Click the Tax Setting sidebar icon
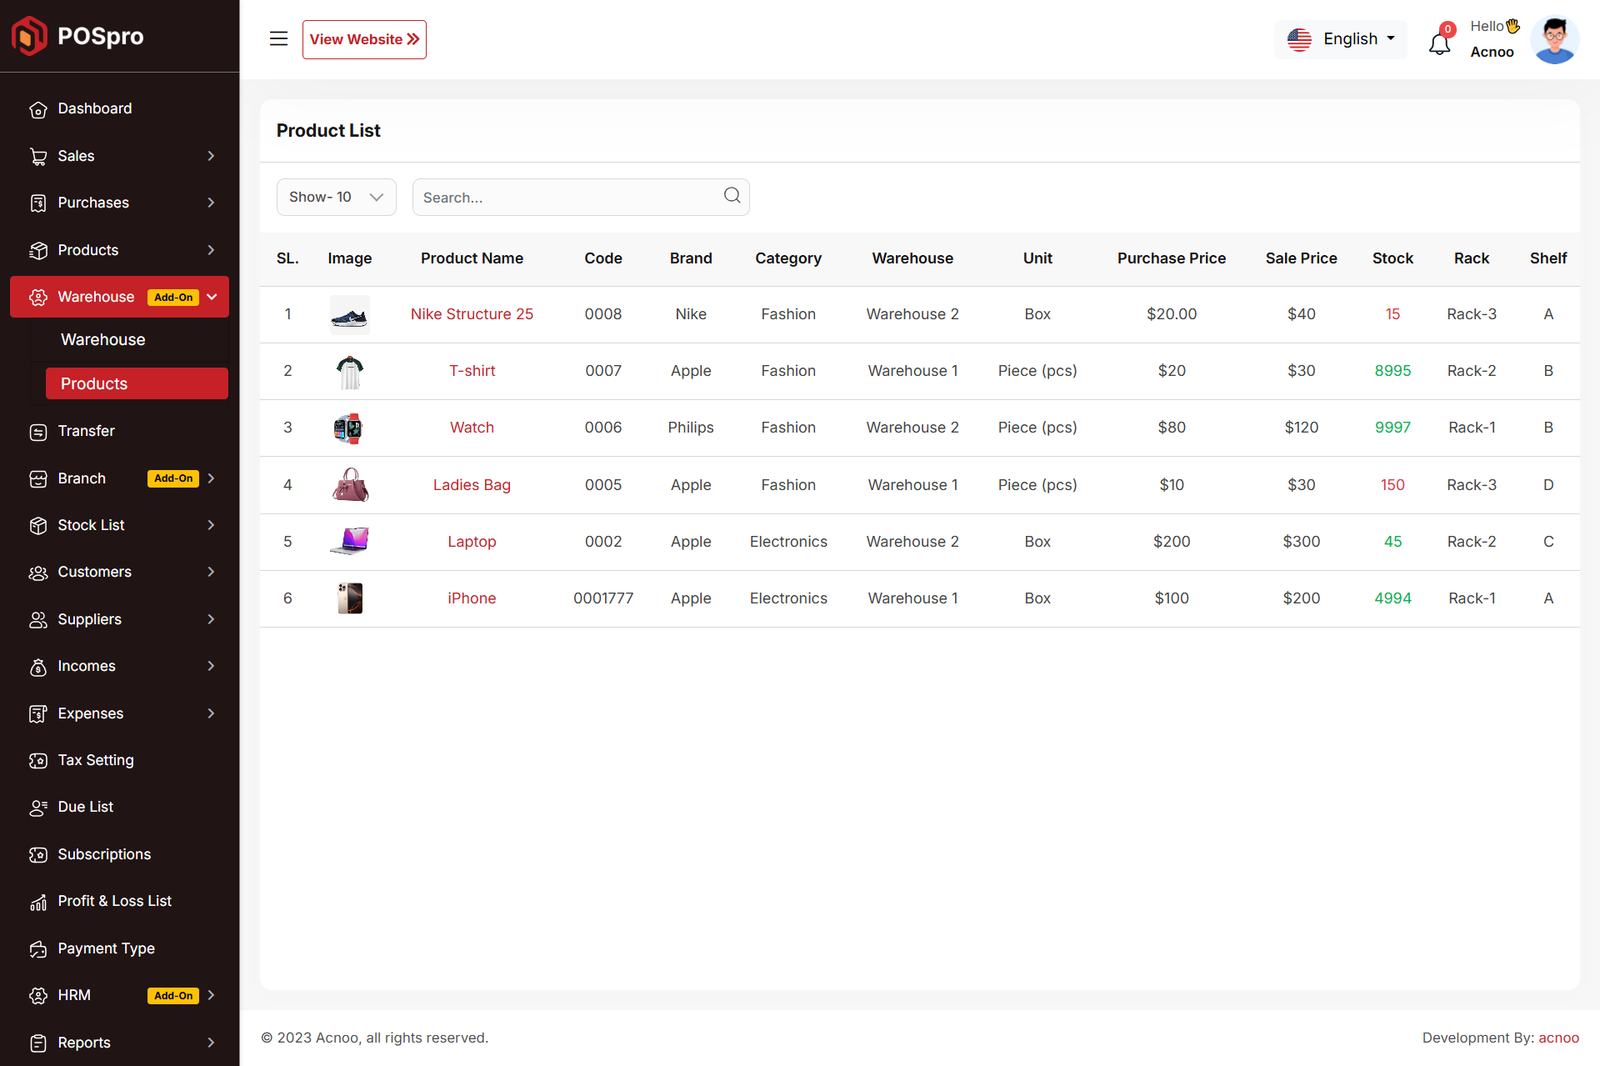Viewport: 1600px width, 1066px height. click(38, 761)
